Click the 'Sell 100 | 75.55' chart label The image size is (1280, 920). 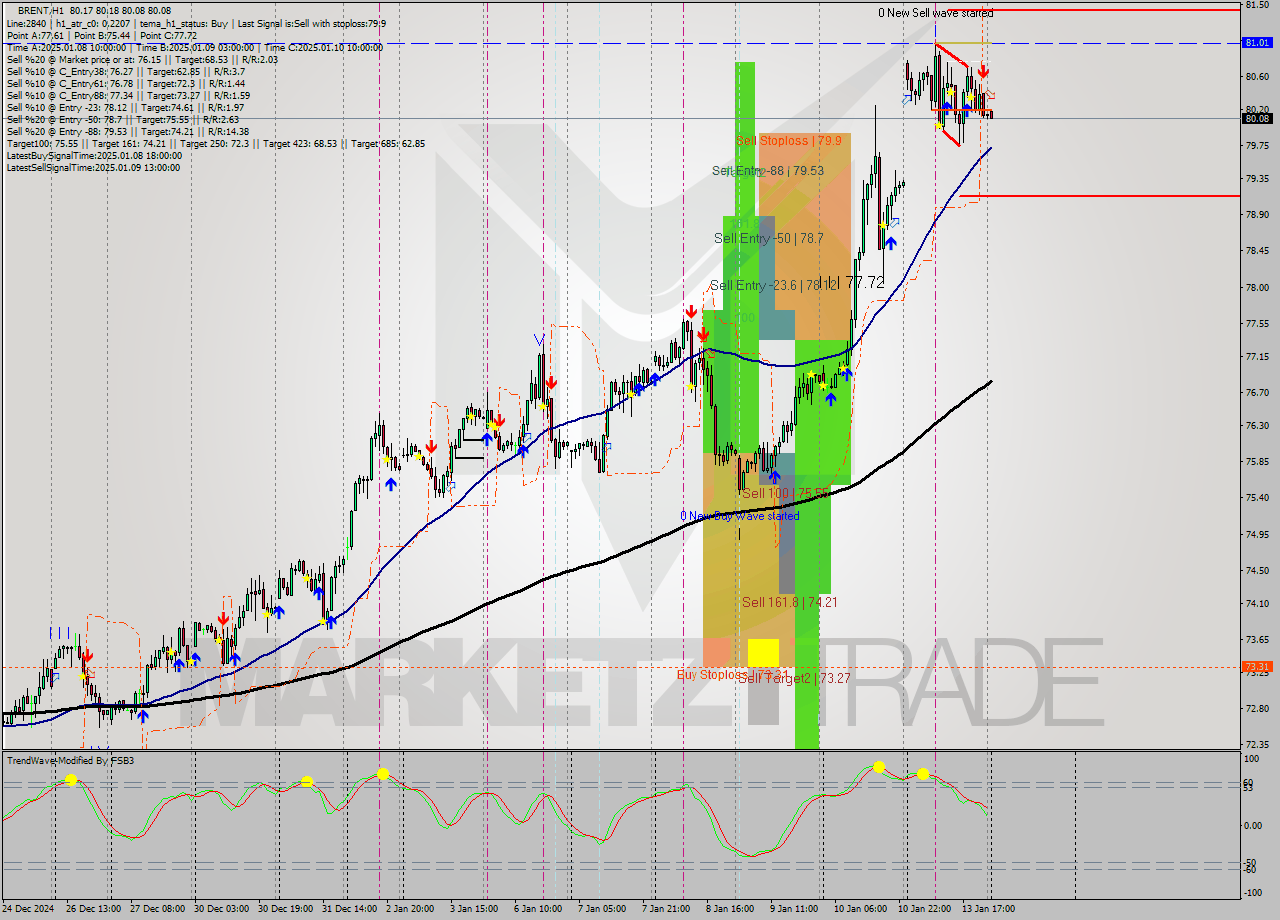(785, 493)
